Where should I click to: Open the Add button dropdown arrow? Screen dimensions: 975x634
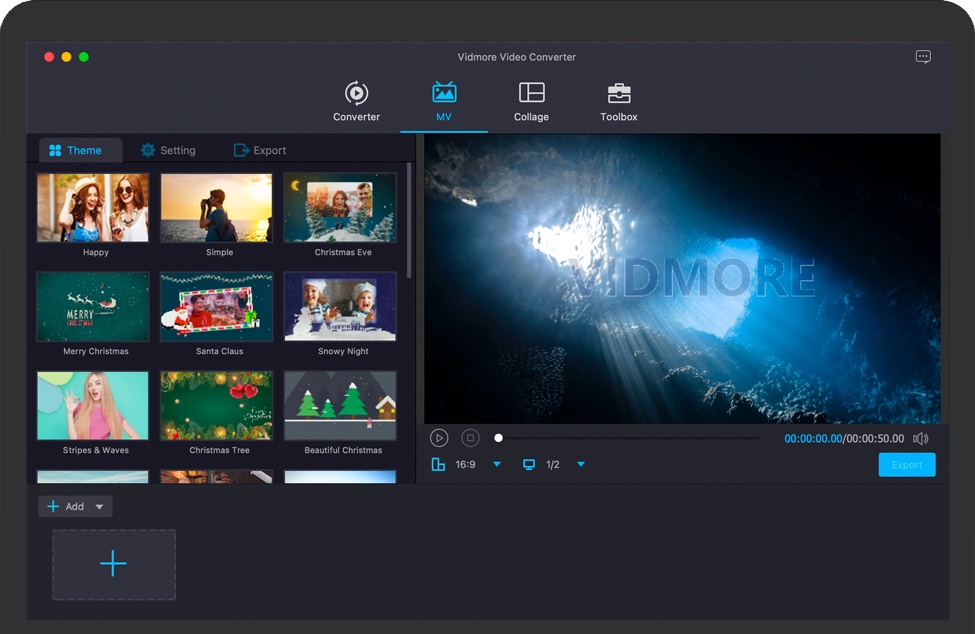(x=99, y=507)
